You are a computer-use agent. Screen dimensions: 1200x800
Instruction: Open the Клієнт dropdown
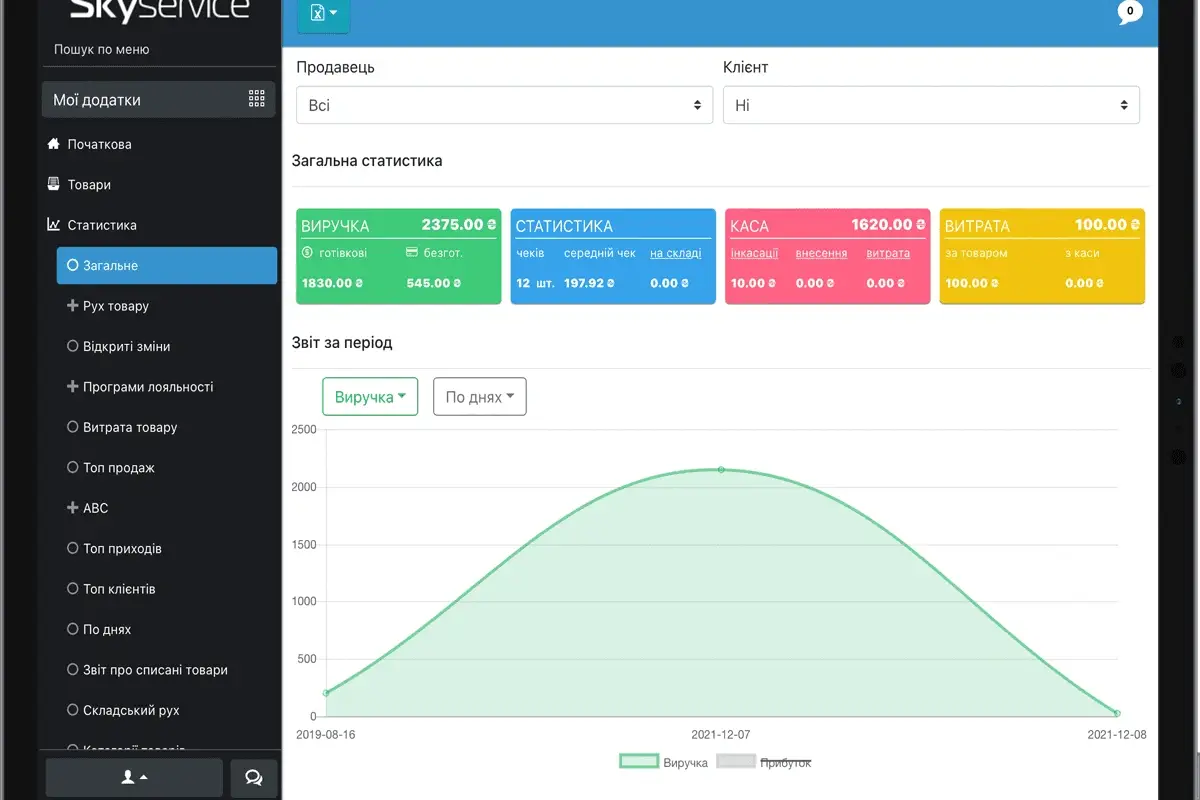931,105
